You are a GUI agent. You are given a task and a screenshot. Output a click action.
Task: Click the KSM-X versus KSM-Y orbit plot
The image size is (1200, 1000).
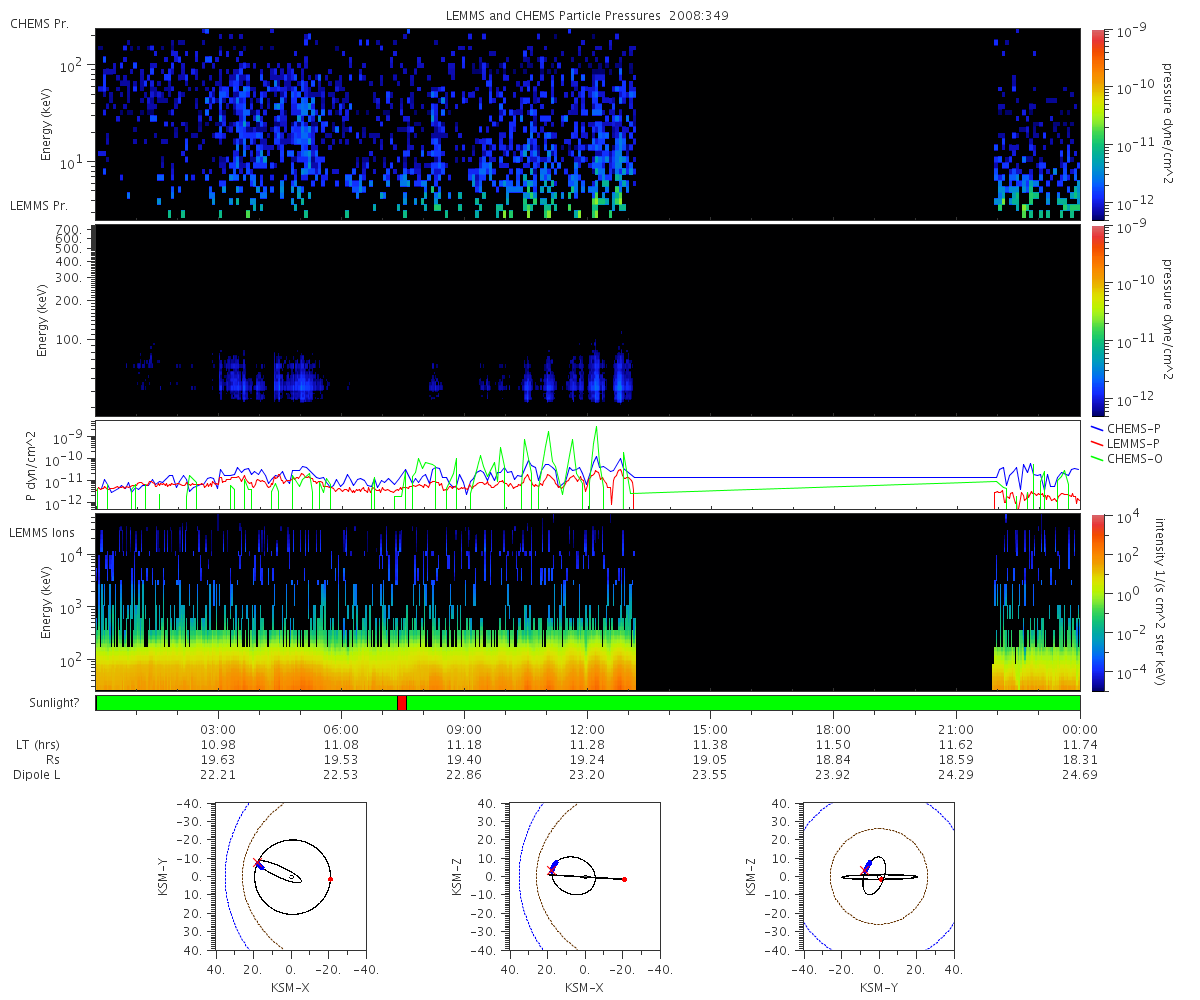click(x=290, y=877)
